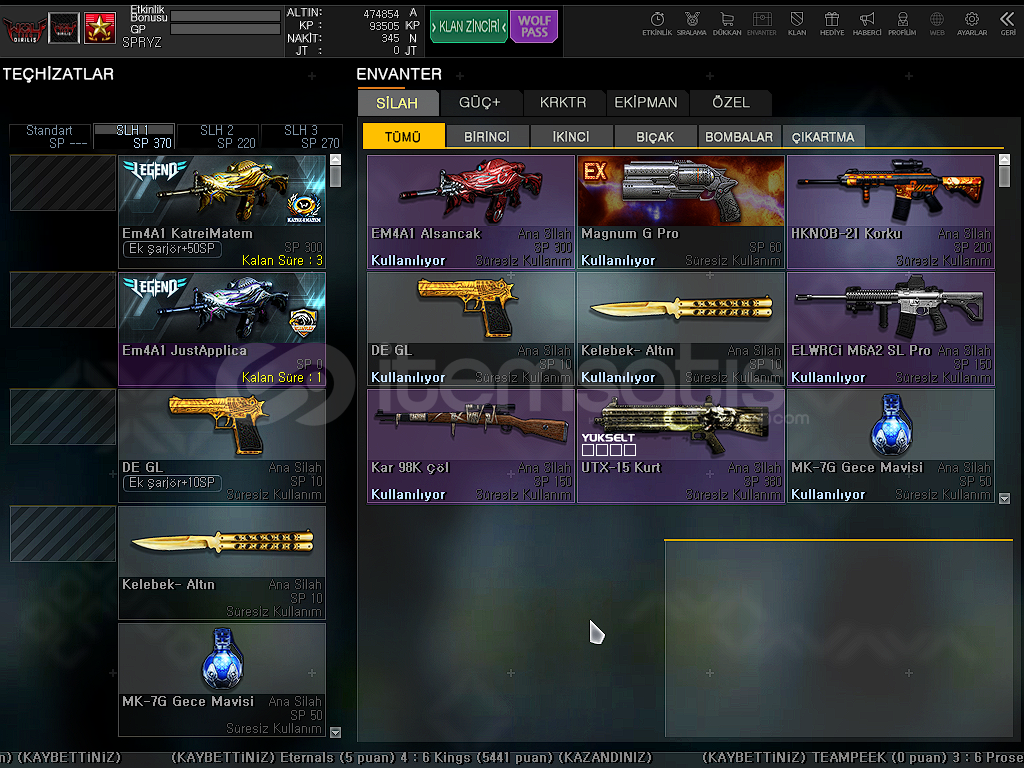
Task: Select the BOMBALAR filter tab
Action: [739, 136]
